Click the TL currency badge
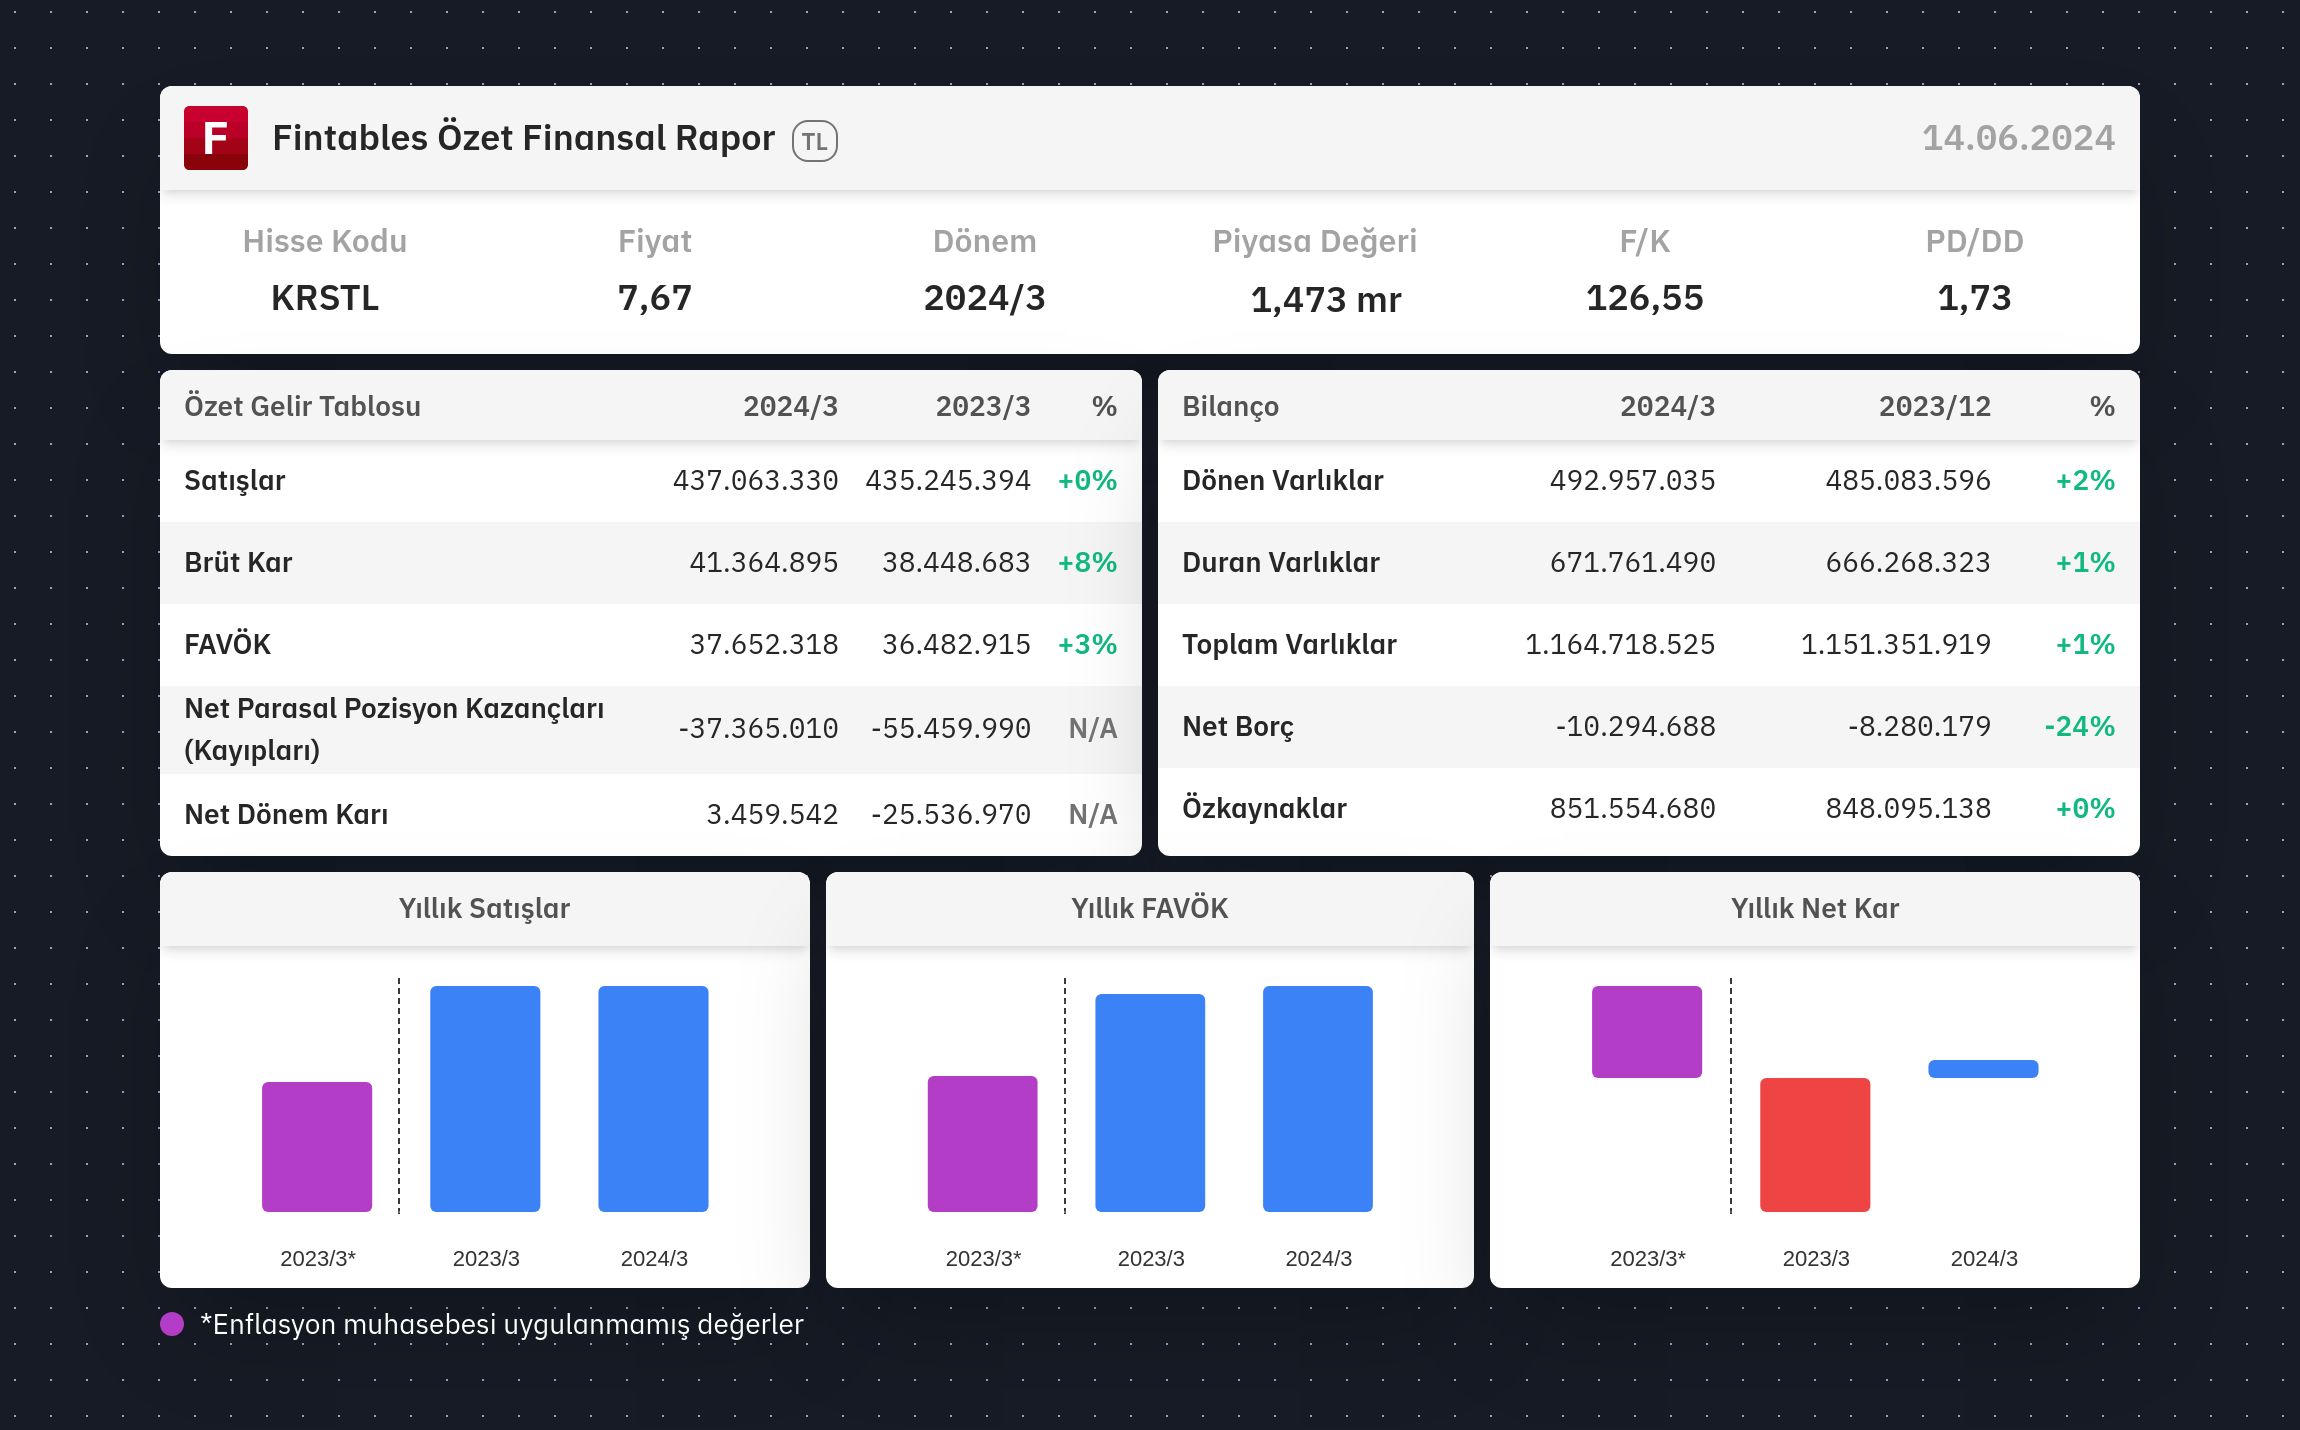Viewport: 2300px width, 1430px height. point(814,141)
